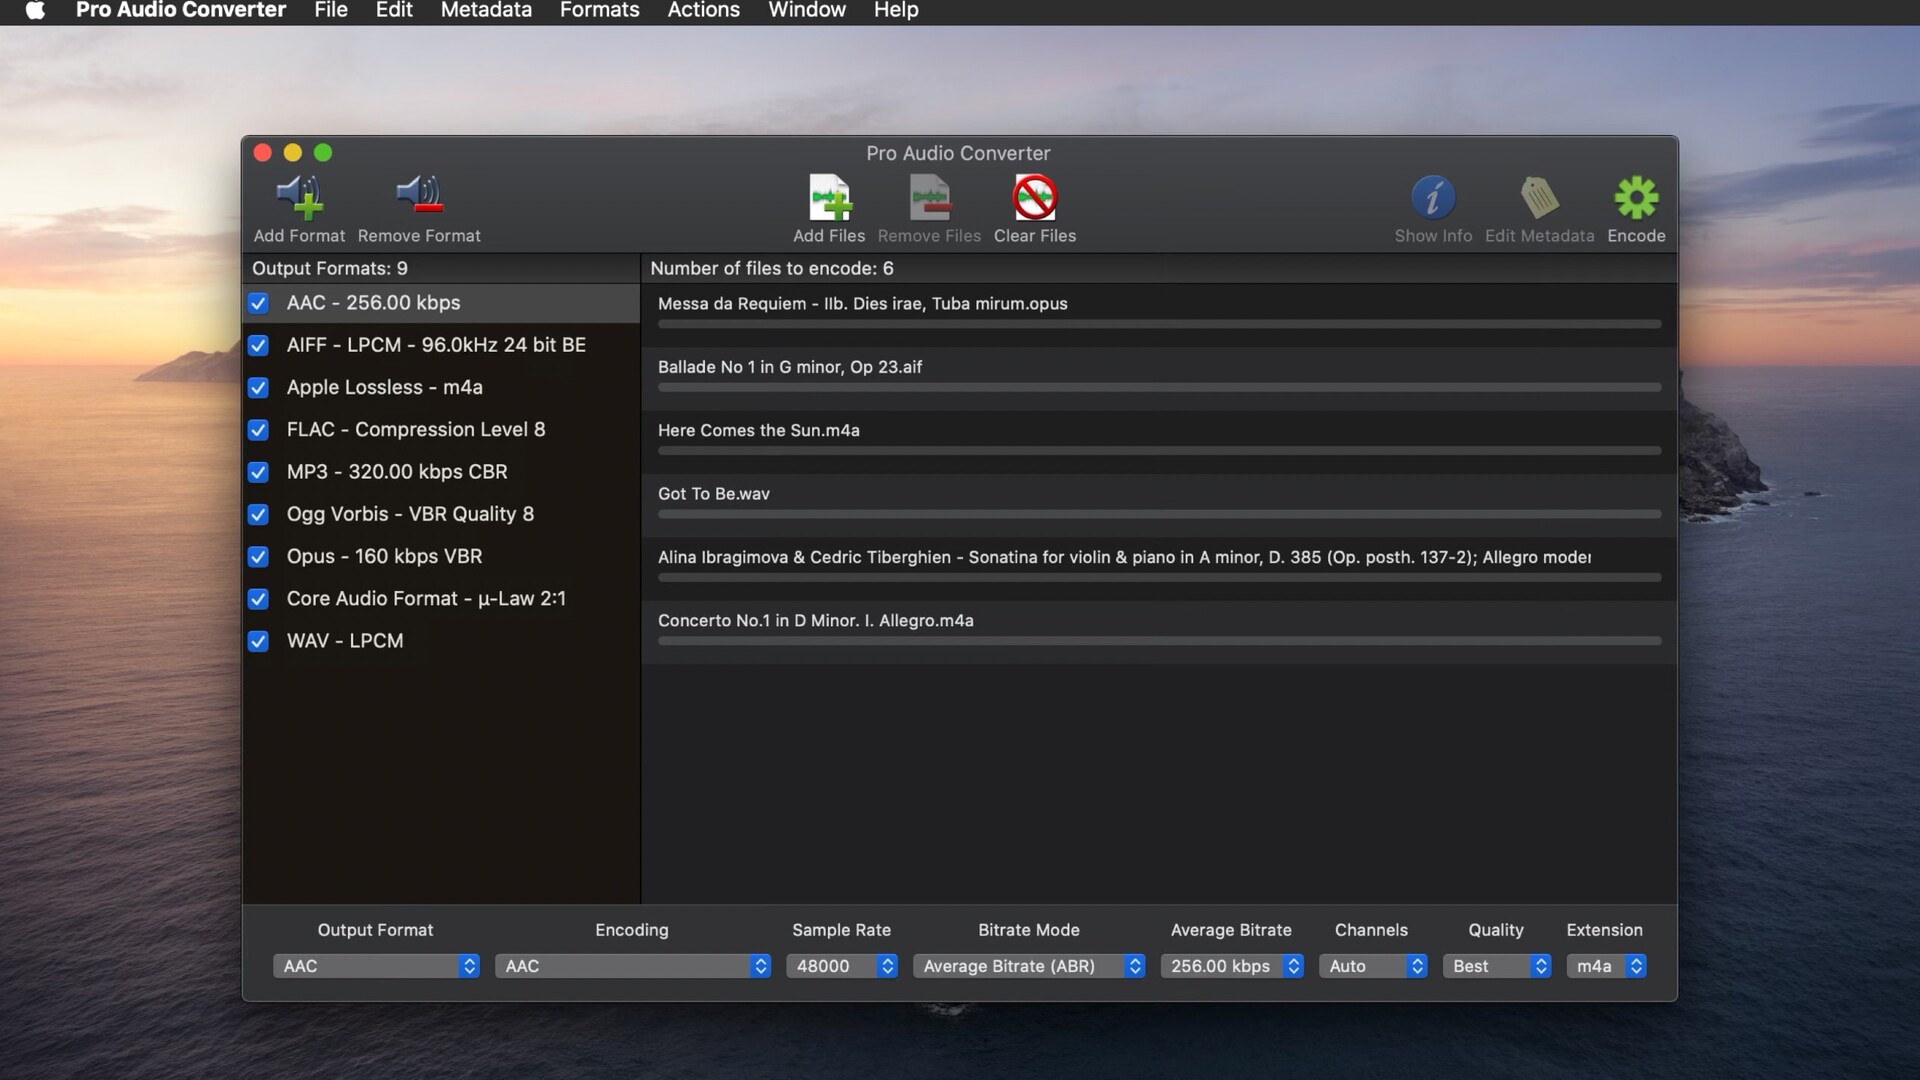Screen dimensions: 1920x1080
Task: Disable the FLAC - Compression Level 8 format
Action: (258, 430)
